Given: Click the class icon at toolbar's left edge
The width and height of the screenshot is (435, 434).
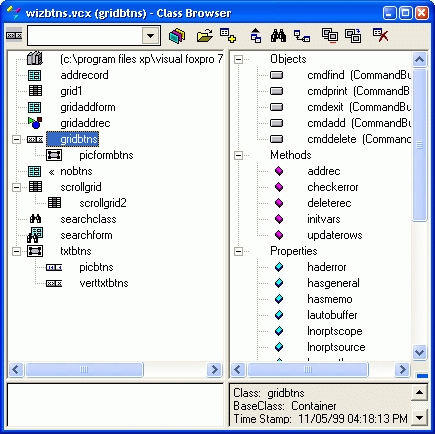Looking at the screenshot, I should (14, 35).
